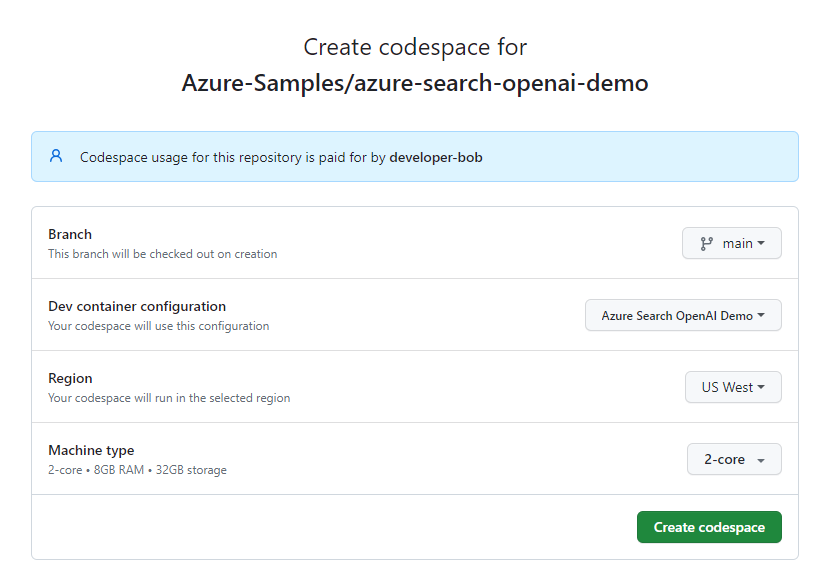Click the Machine type specs text
The width and height of the screenshot is (814, 576).
click(x=138, y=469)
